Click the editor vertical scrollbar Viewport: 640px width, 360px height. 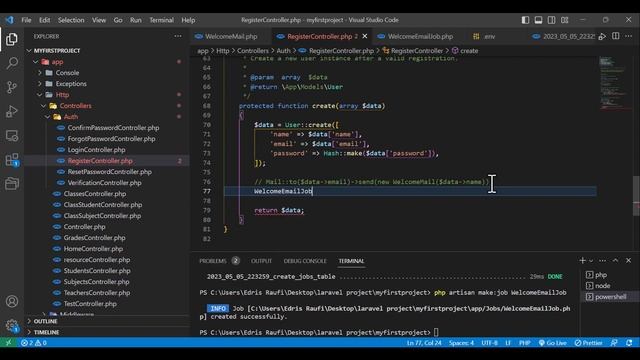[x=636, y=196]
